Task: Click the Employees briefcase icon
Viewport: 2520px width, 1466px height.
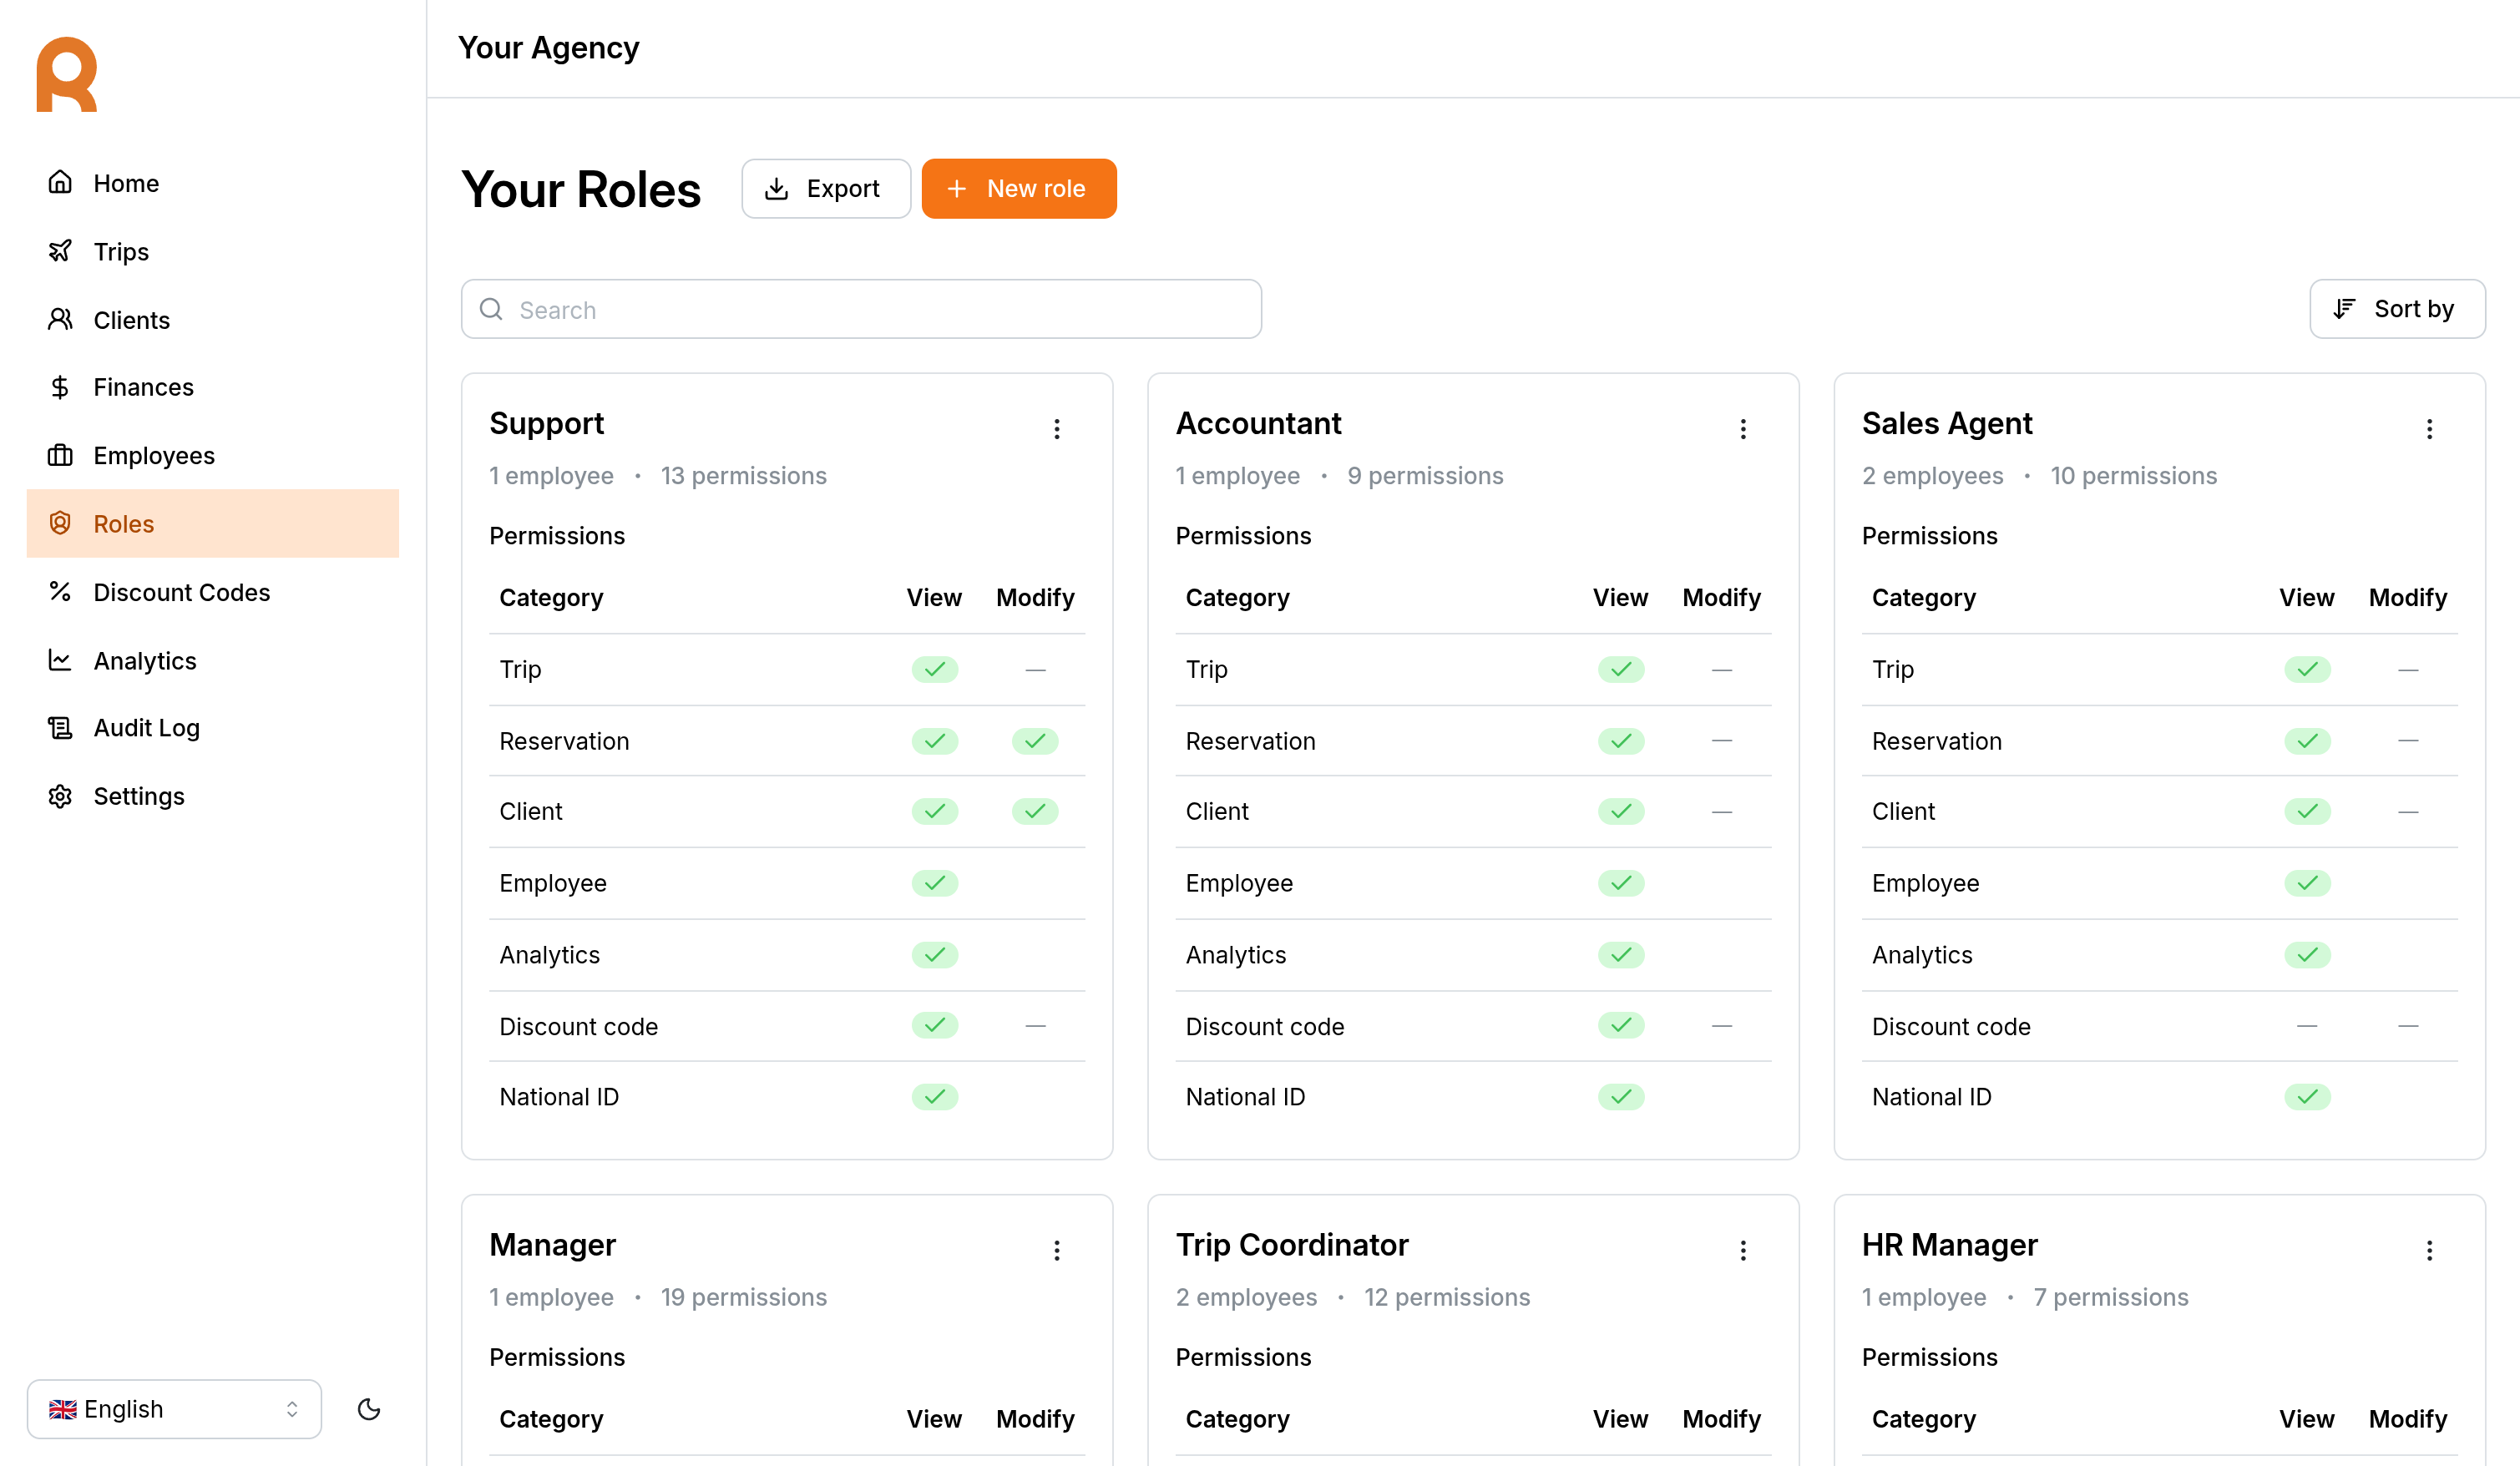Action: click(60, 455)
